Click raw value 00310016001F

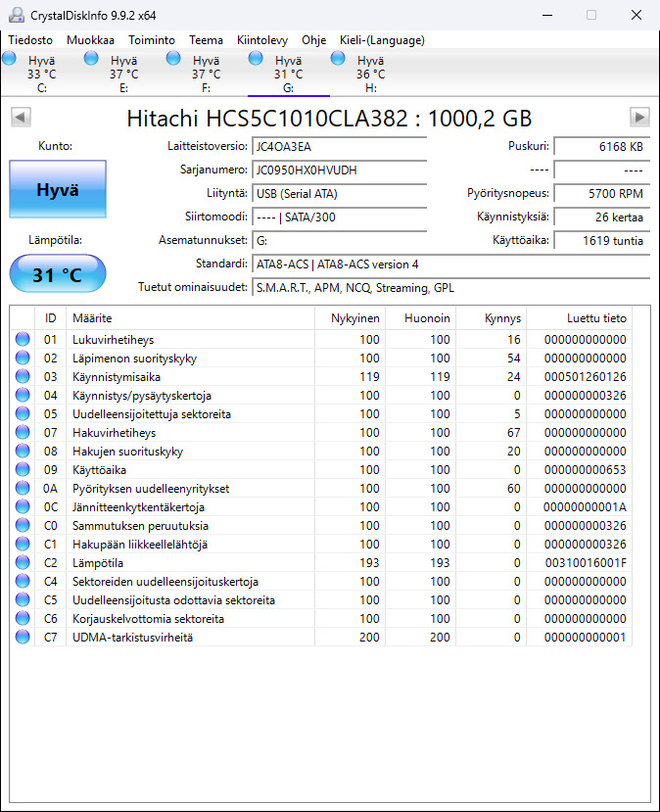click(x=585, y=562)
